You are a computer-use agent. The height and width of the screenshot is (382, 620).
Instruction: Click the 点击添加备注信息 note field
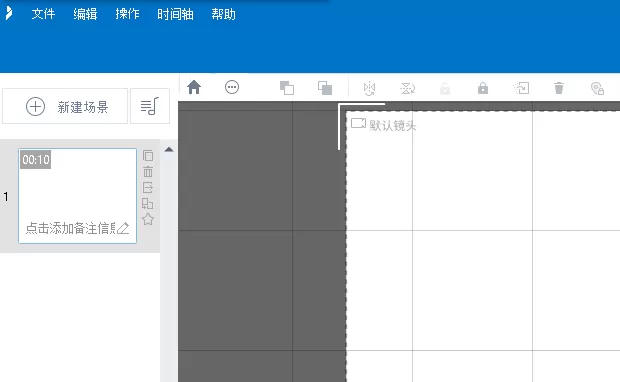[71, 228]
